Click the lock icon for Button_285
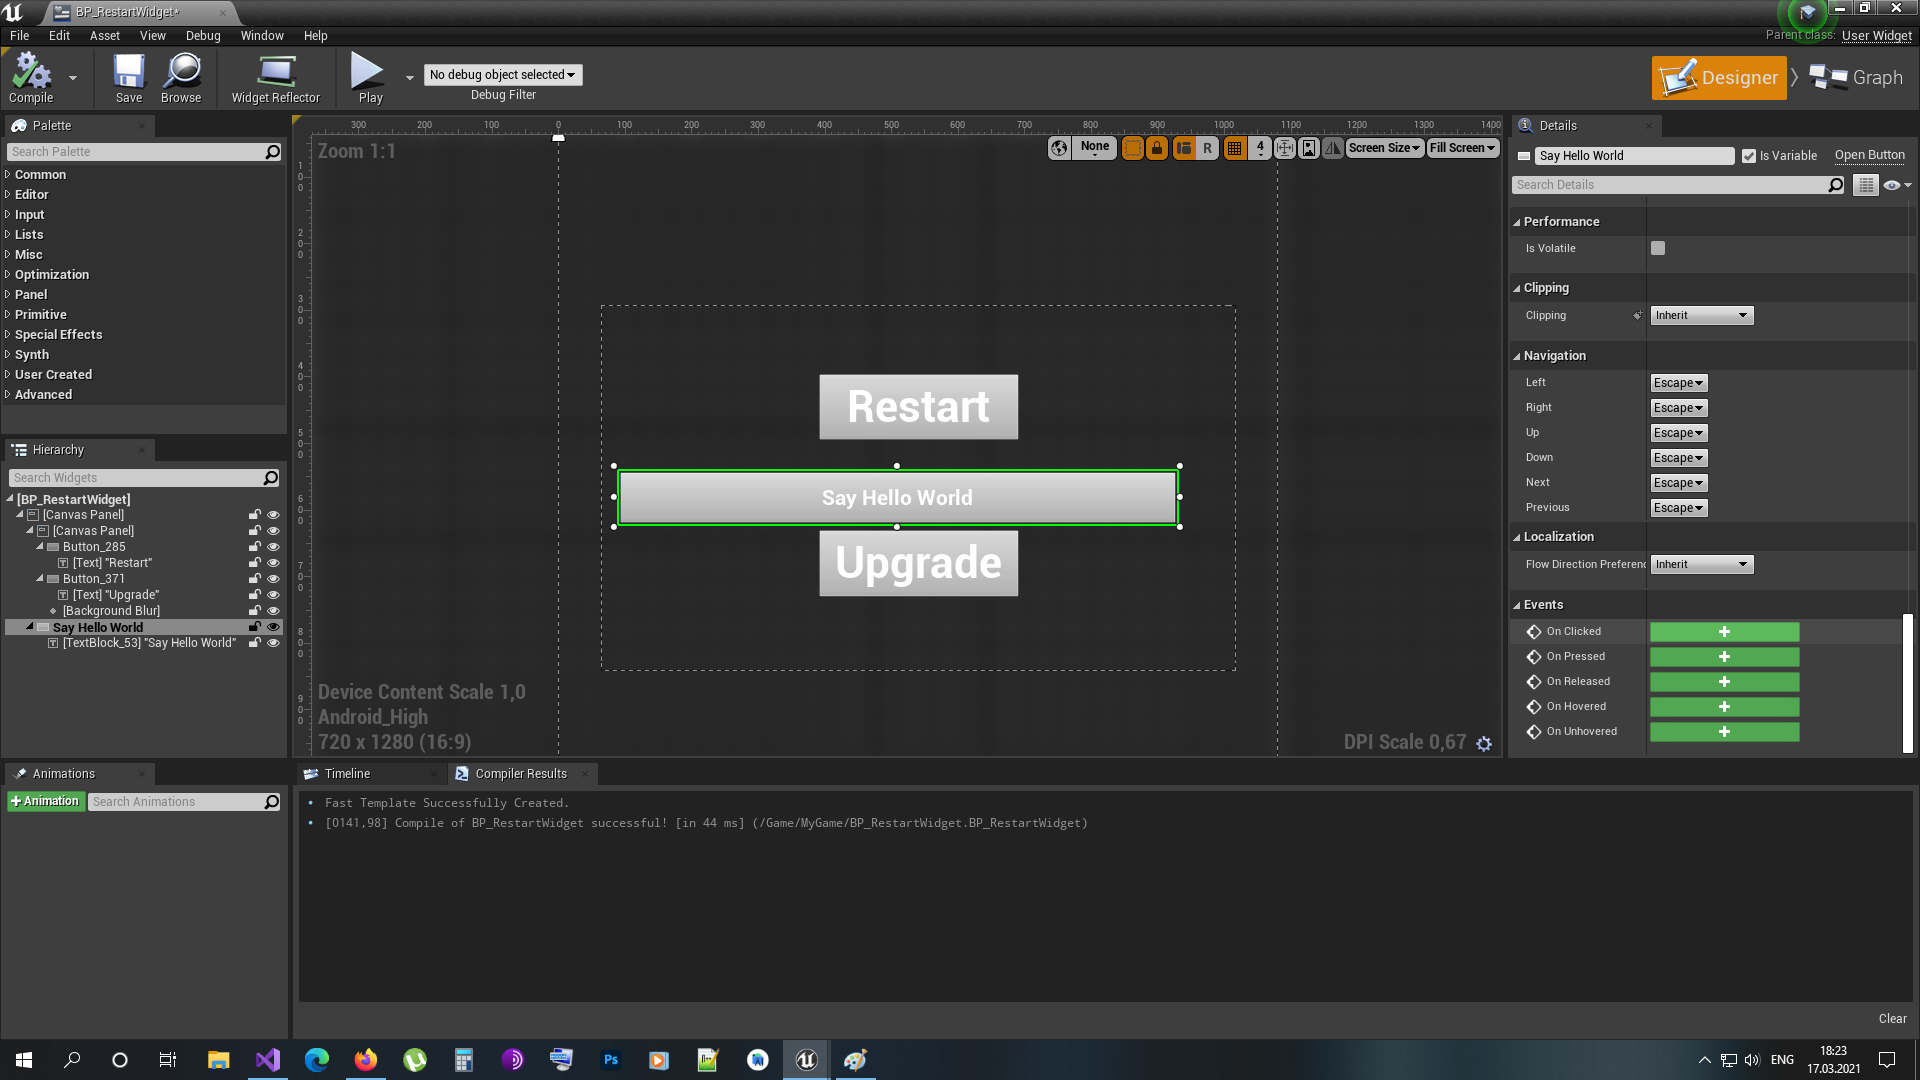Viewport: 1920px width, 1080px height. (255, 547)
